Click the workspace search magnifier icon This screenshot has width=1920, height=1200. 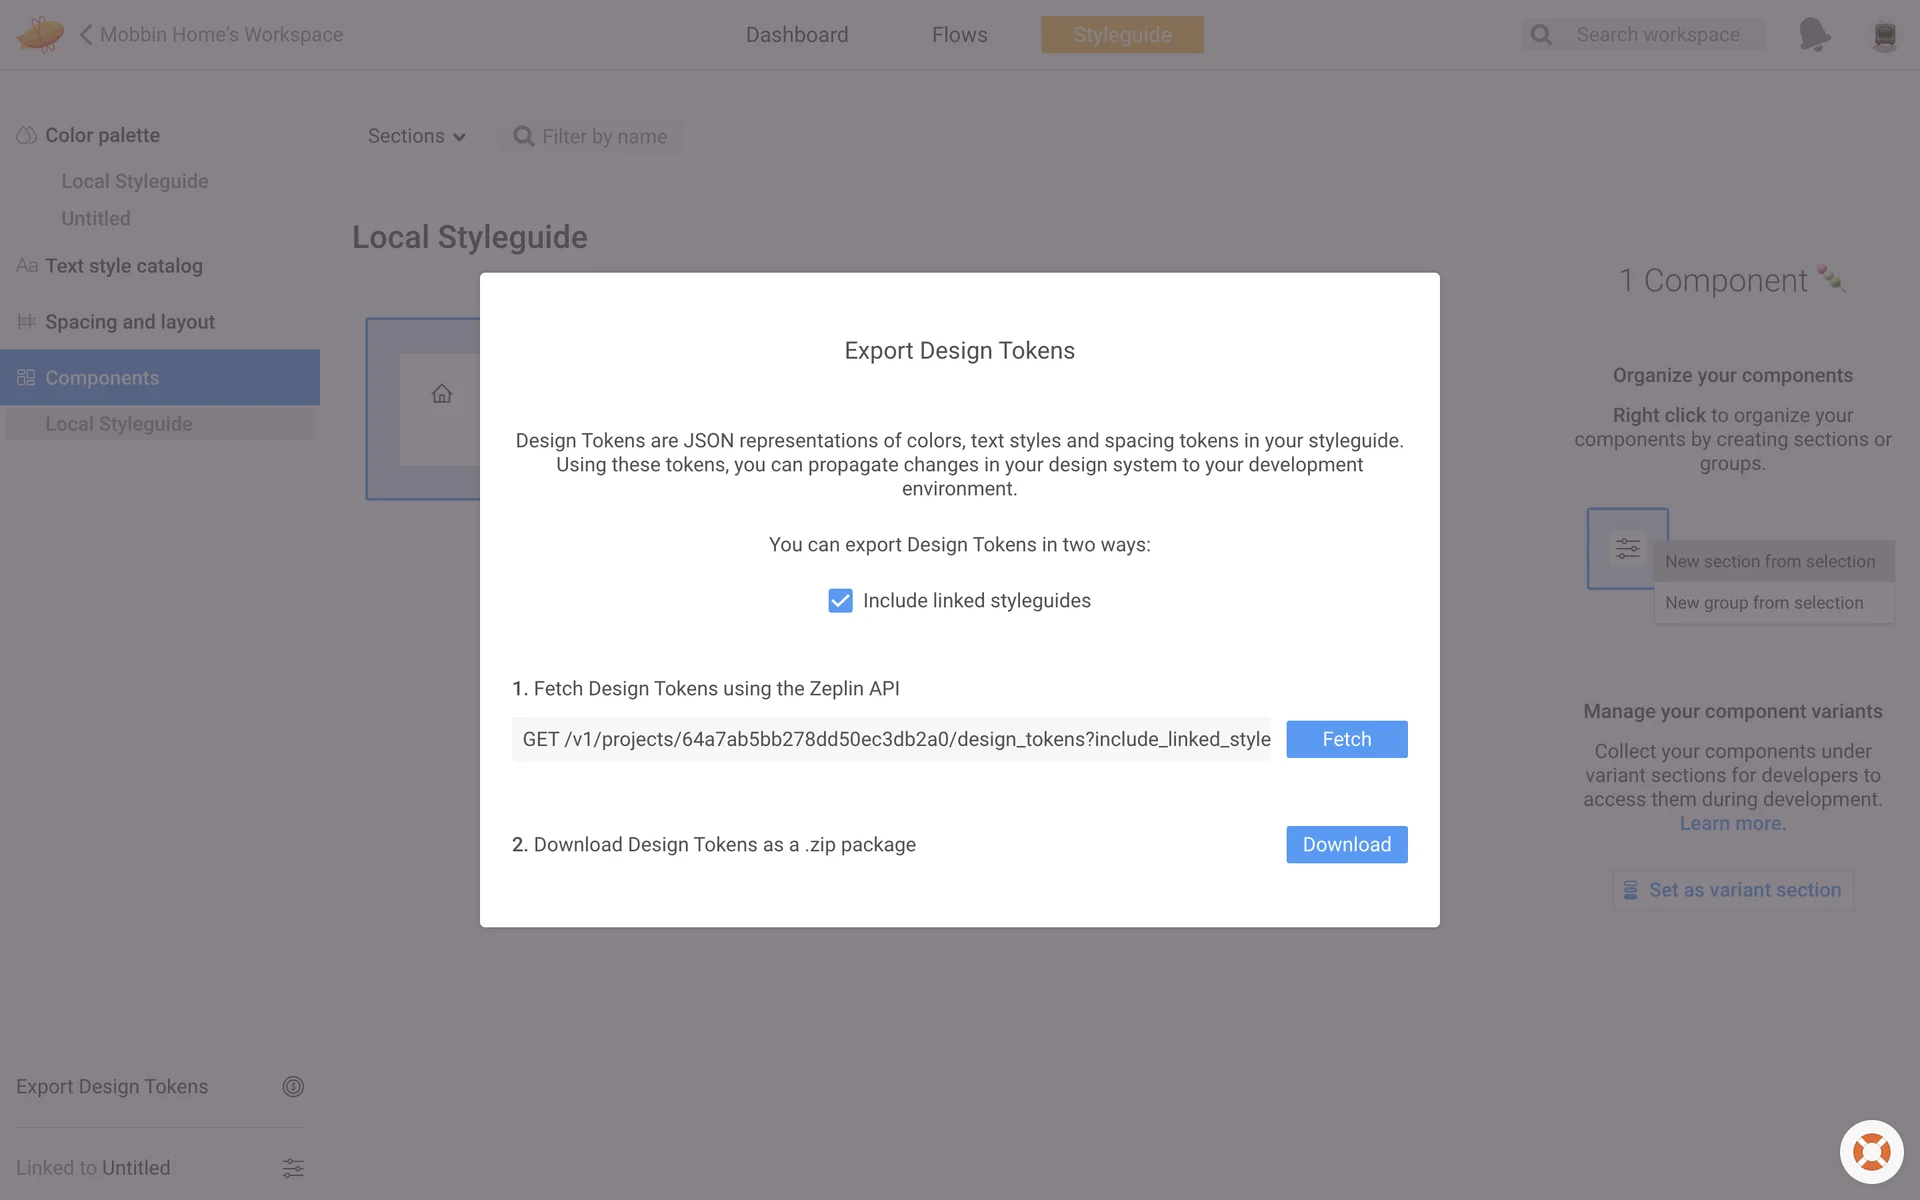click(x=1541, y=35)
